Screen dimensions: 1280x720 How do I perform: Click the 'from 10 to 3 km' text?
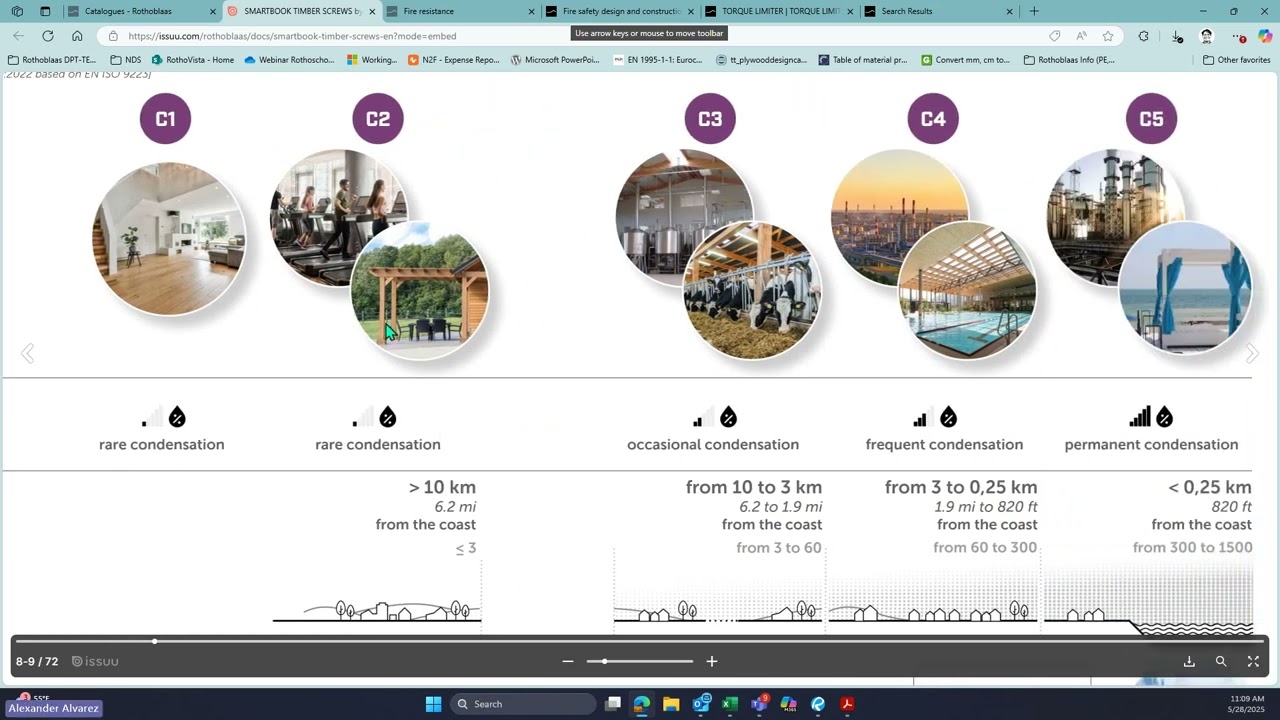click(x=754, y=487)
